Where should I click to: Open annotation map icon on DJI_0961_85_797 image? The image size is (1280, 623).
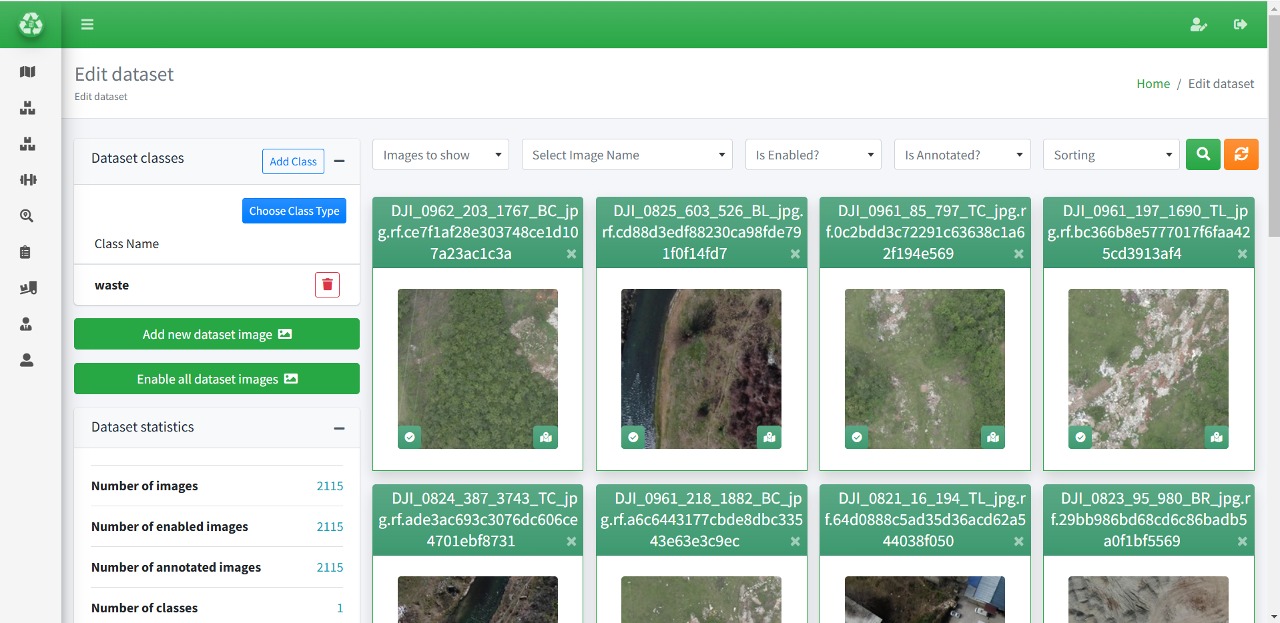(x=992, y=437)
